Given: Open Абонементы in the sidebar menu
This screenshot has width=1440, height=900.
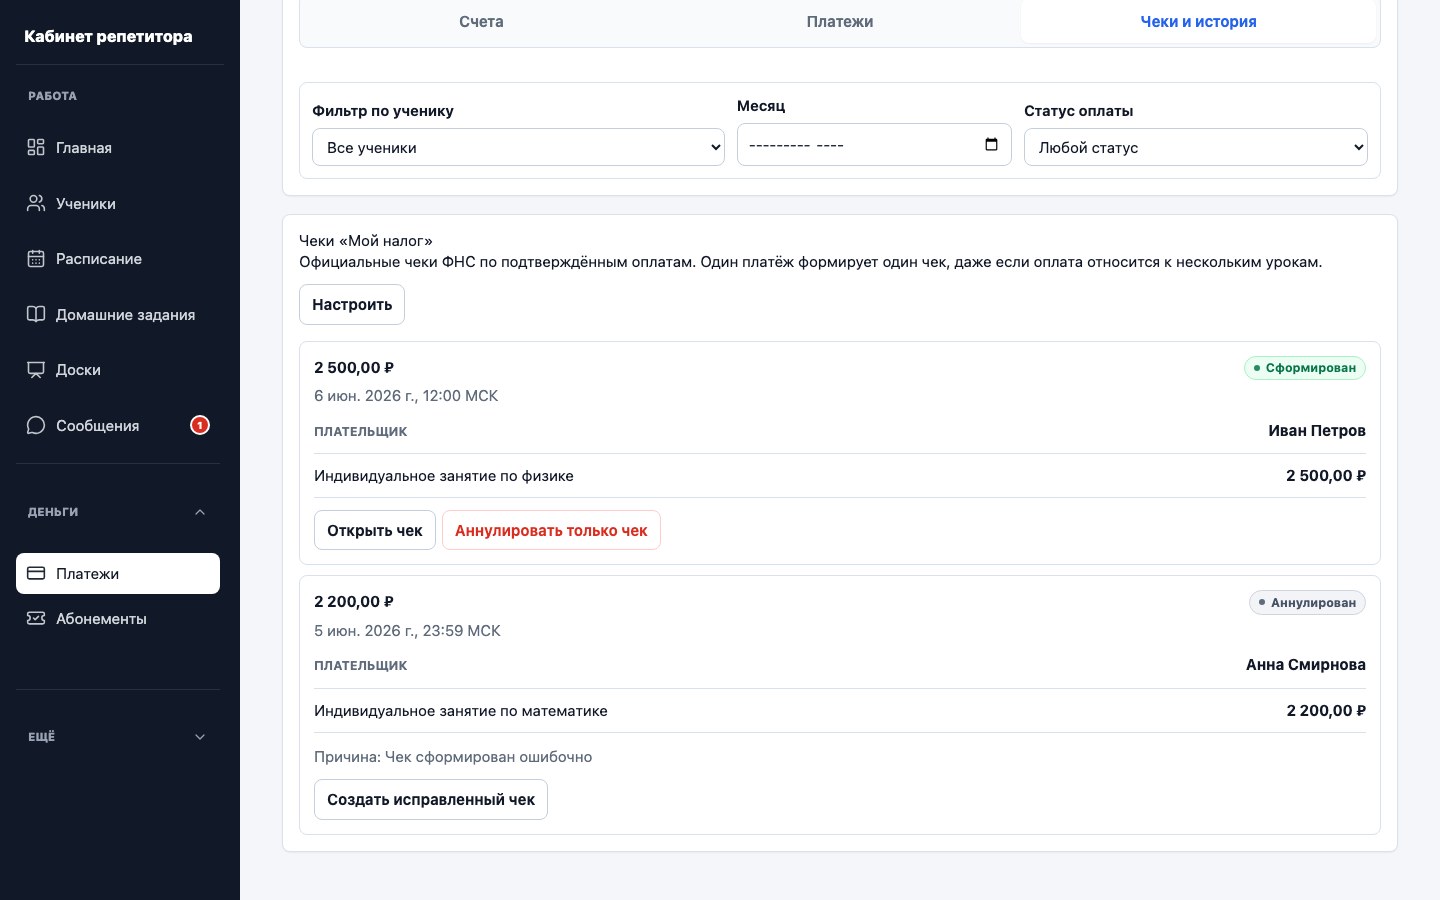Looking at the screenshot, I should [118, 618].
